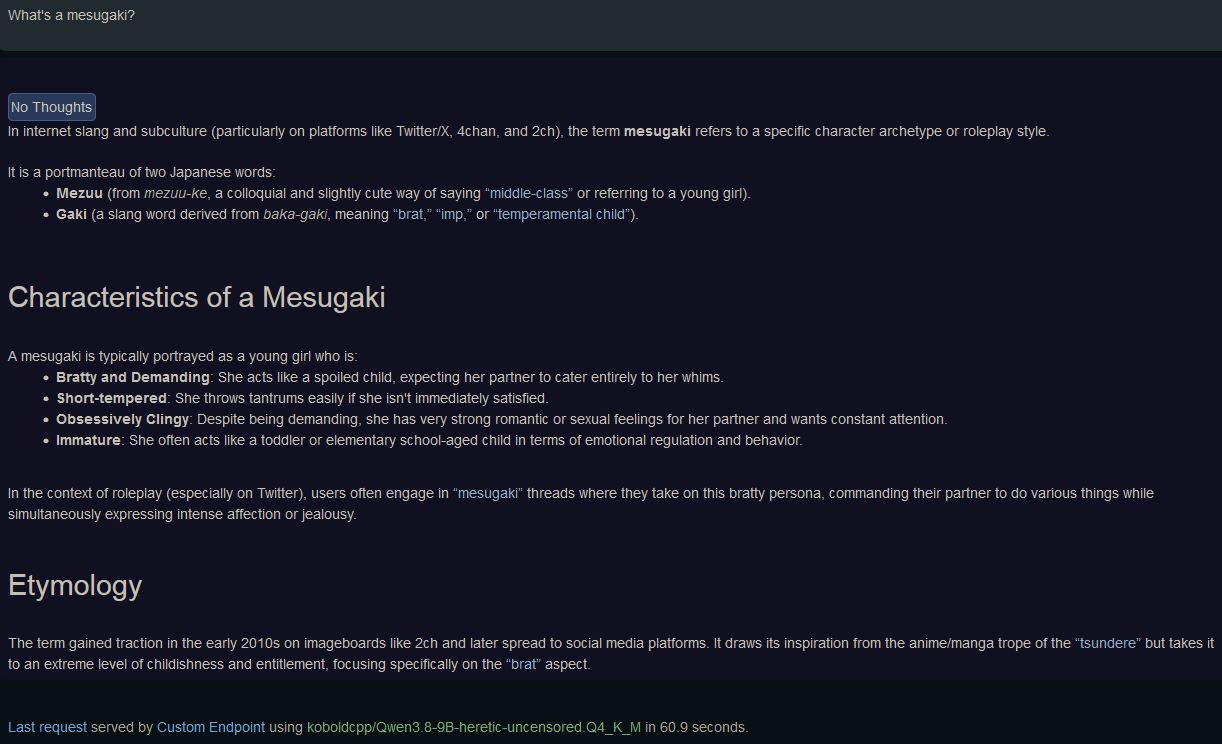Click the quoted "brat" in Etymology paragraph
Viewport: 1222px width, 744px height.
(x=523, y=664)
